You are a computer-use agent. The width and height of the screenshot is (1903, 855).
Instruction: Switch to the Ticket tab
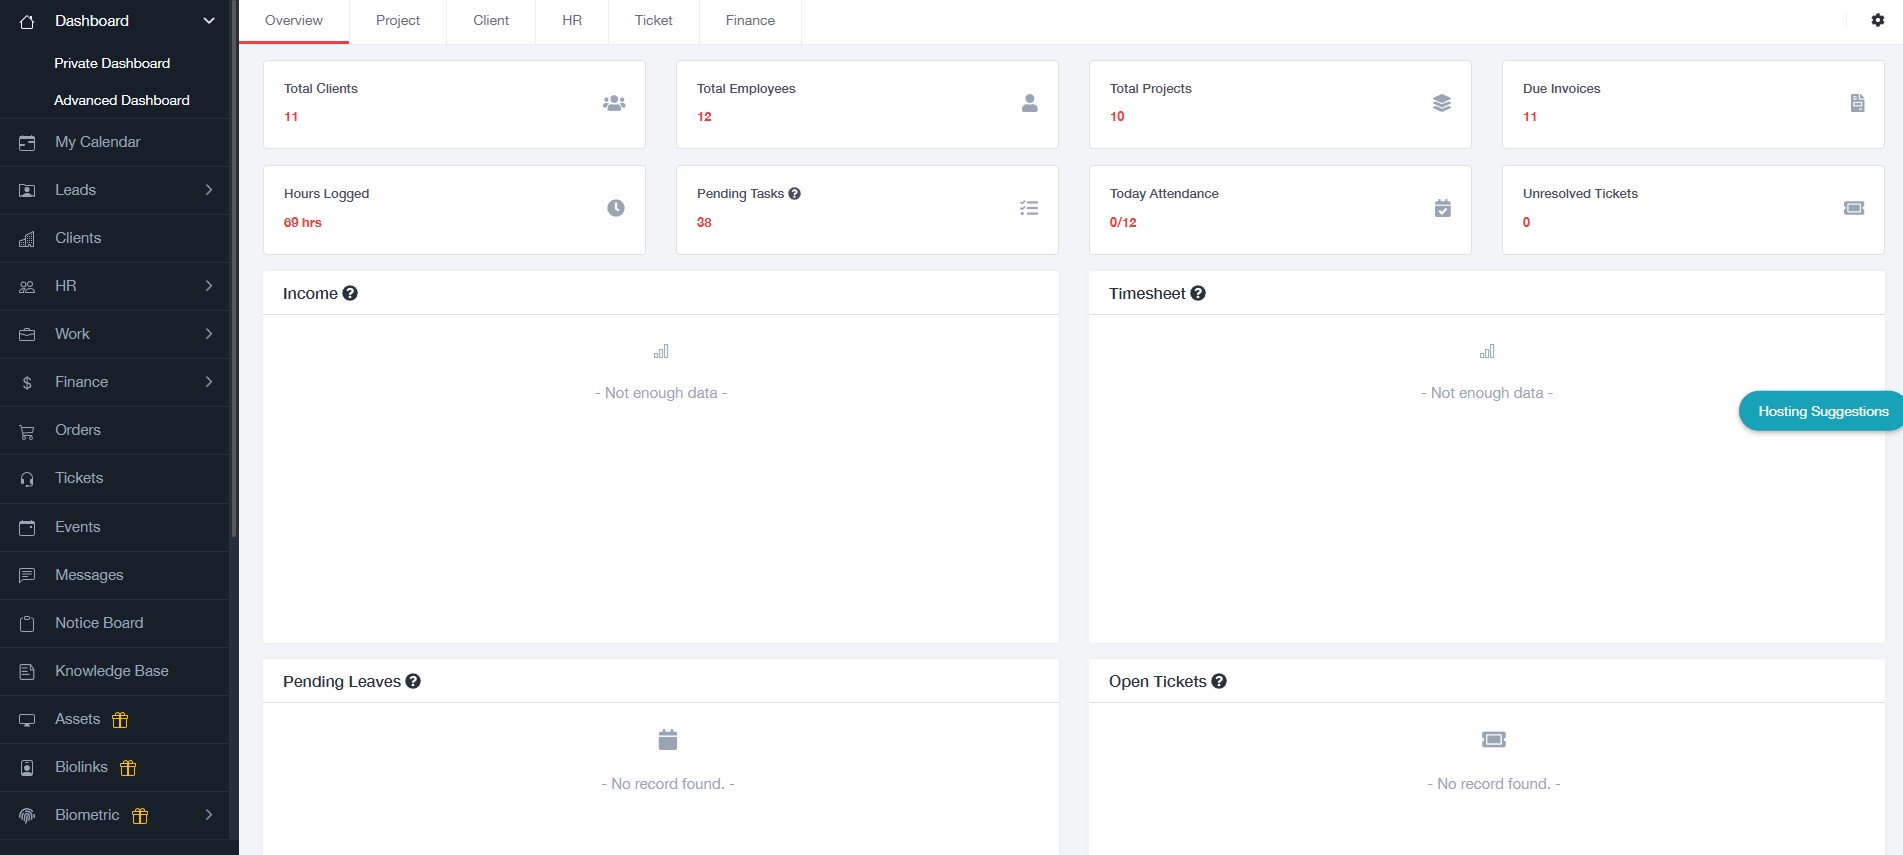[653, 21]
